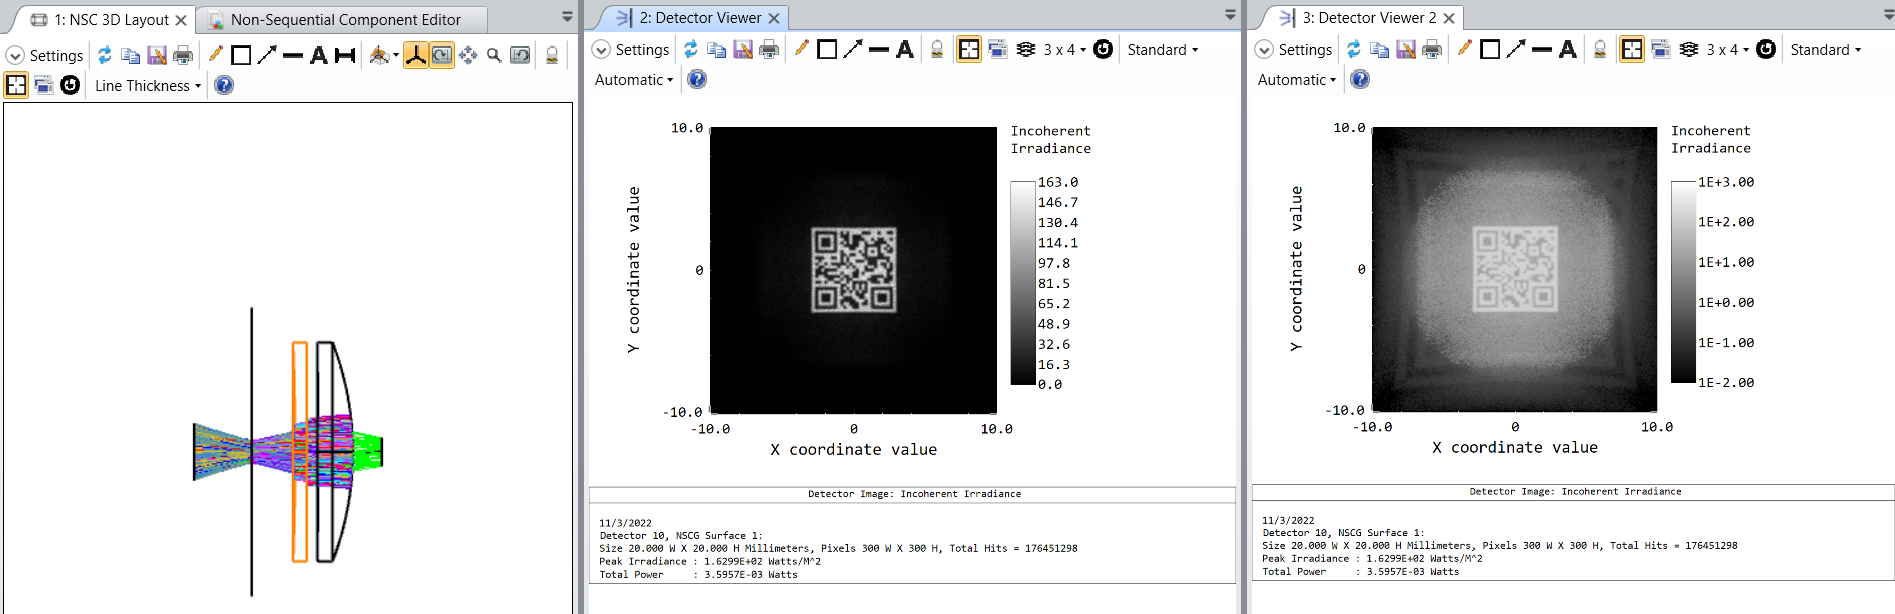Screen dimensions: 1895x614
Task: Select arrow draw tool in NSC 3D Layout
Action: point(267,55)
